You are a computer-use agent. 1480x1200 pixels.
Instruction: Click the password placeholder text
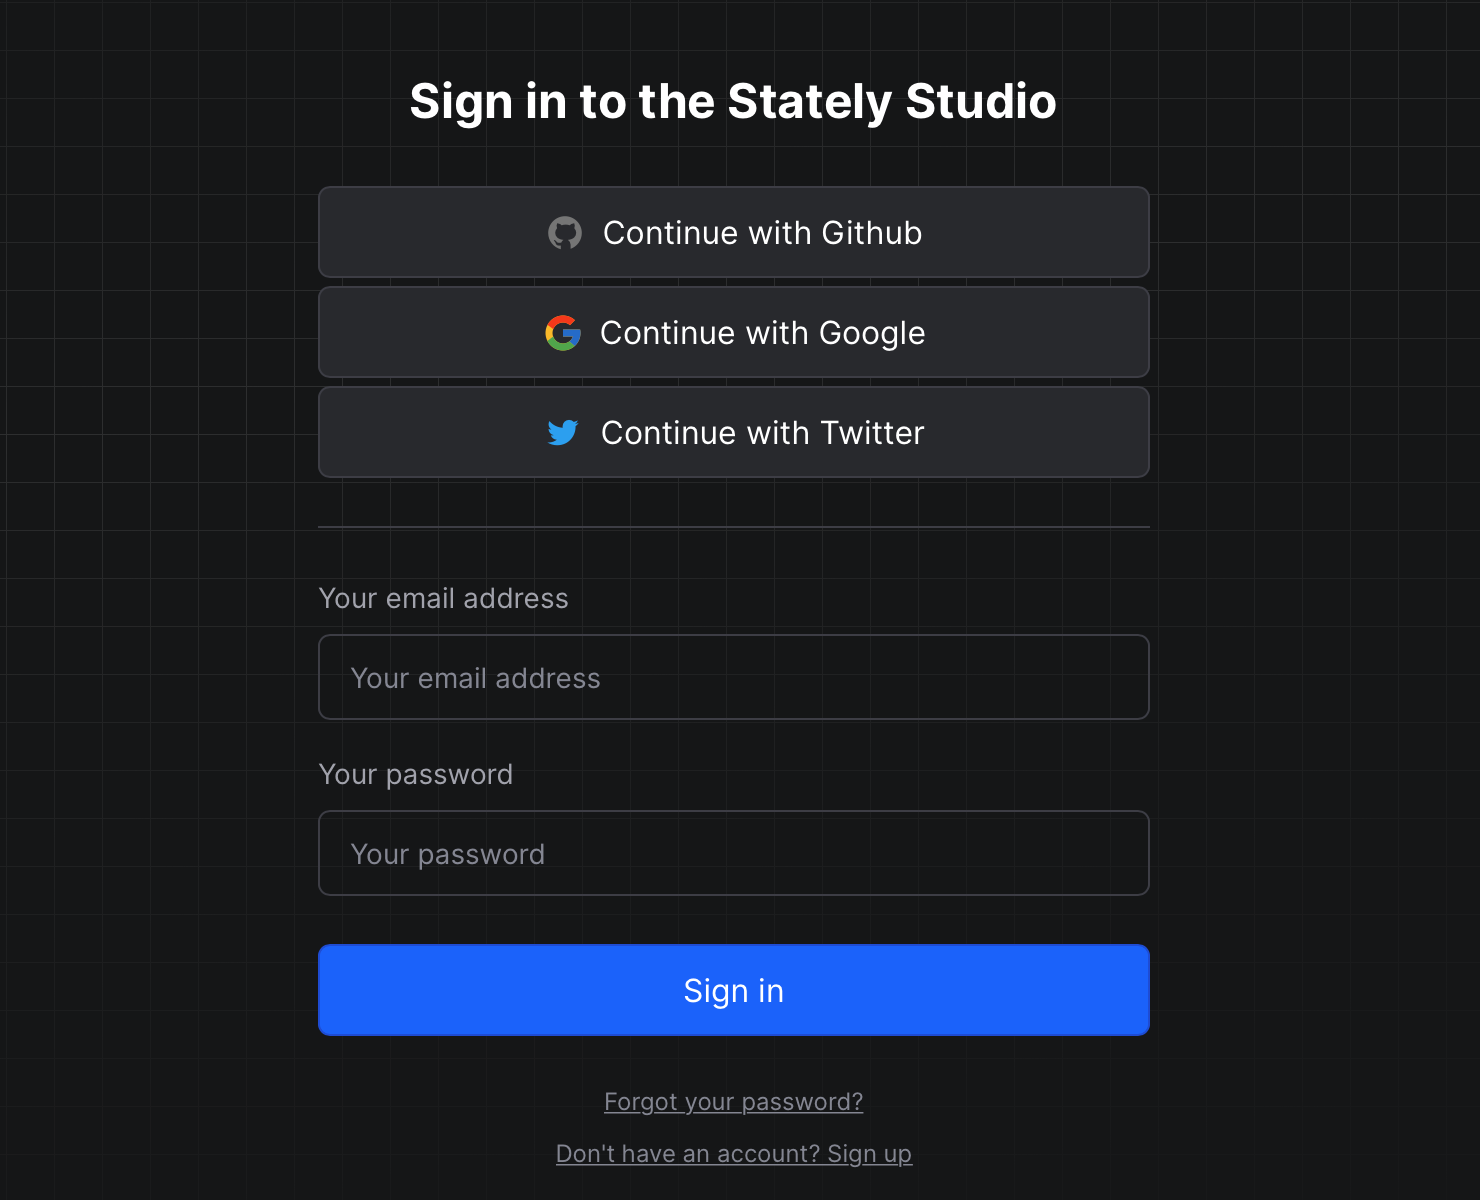pos(447,853)
